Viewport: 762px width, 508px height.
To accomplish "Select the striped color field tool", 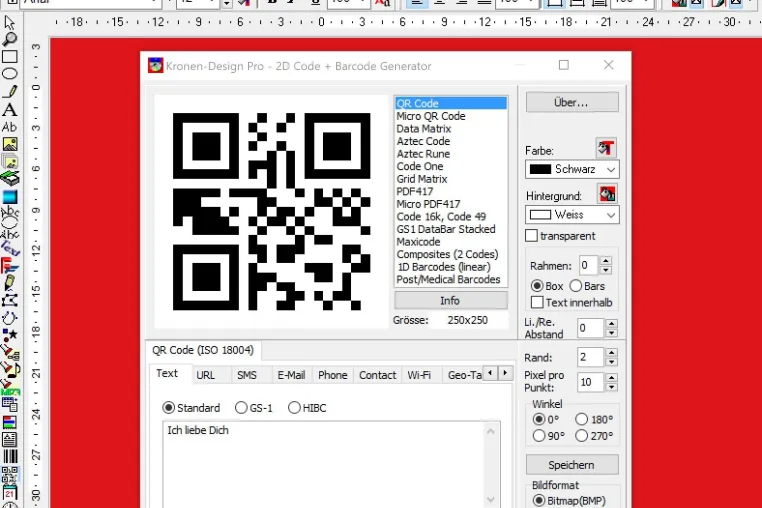I will [x=10, y=422].
